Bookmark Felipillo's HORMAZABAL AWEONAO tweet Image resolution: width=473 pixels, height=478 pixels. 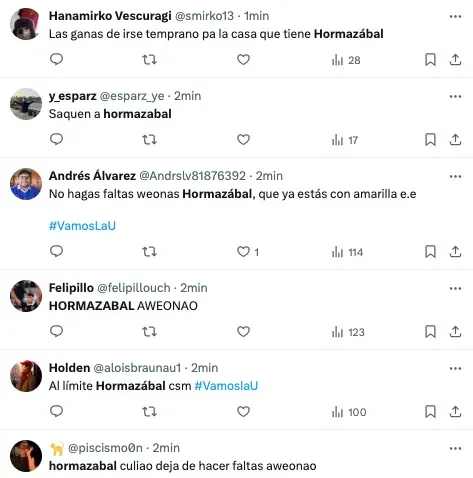(x=430, y=332)
